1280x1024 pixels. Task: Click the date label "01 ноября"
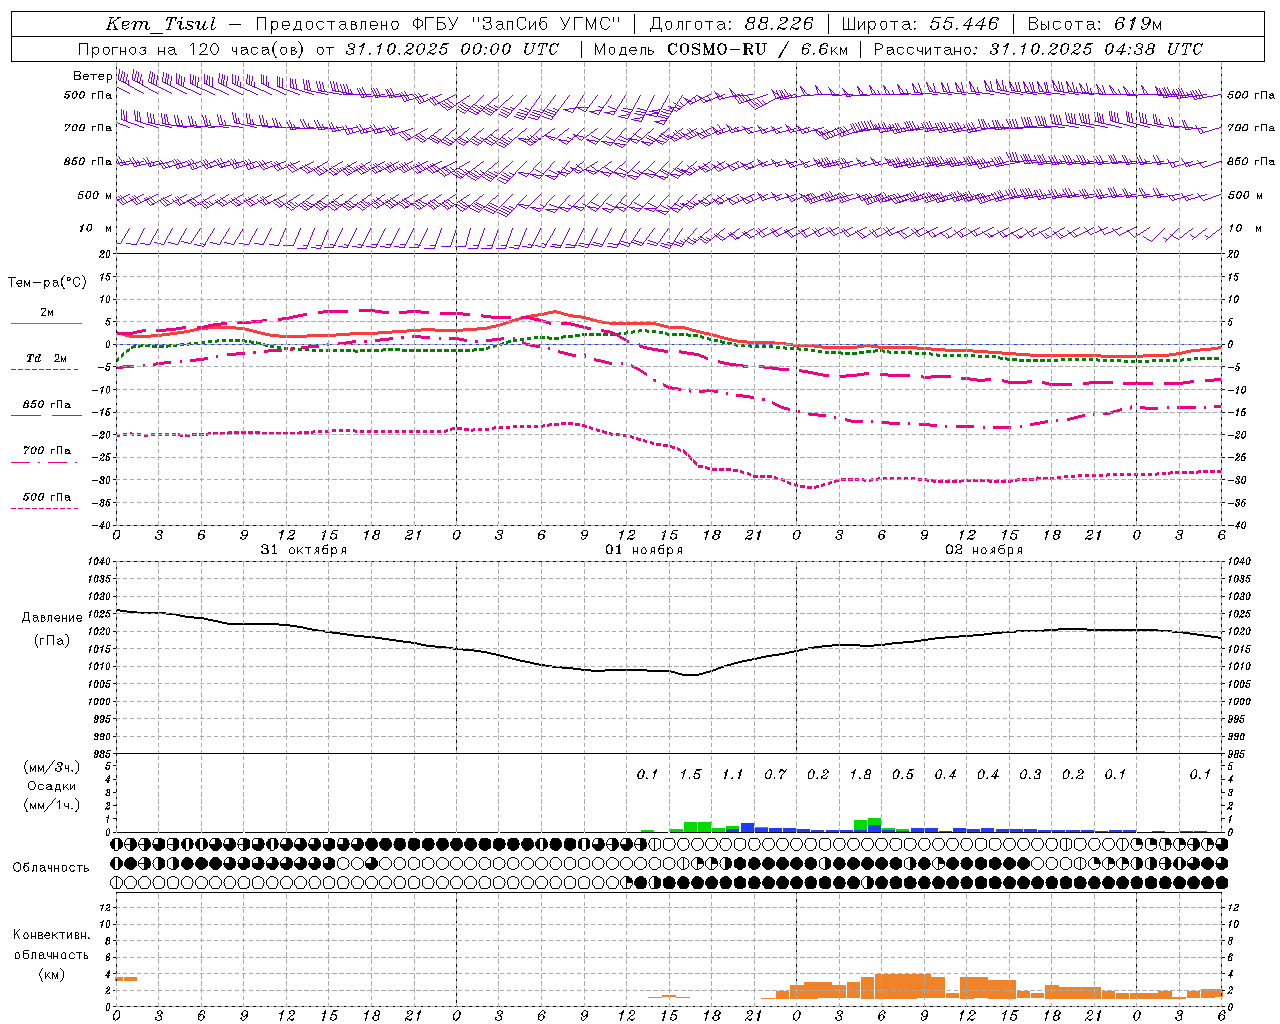coord(644,549)
